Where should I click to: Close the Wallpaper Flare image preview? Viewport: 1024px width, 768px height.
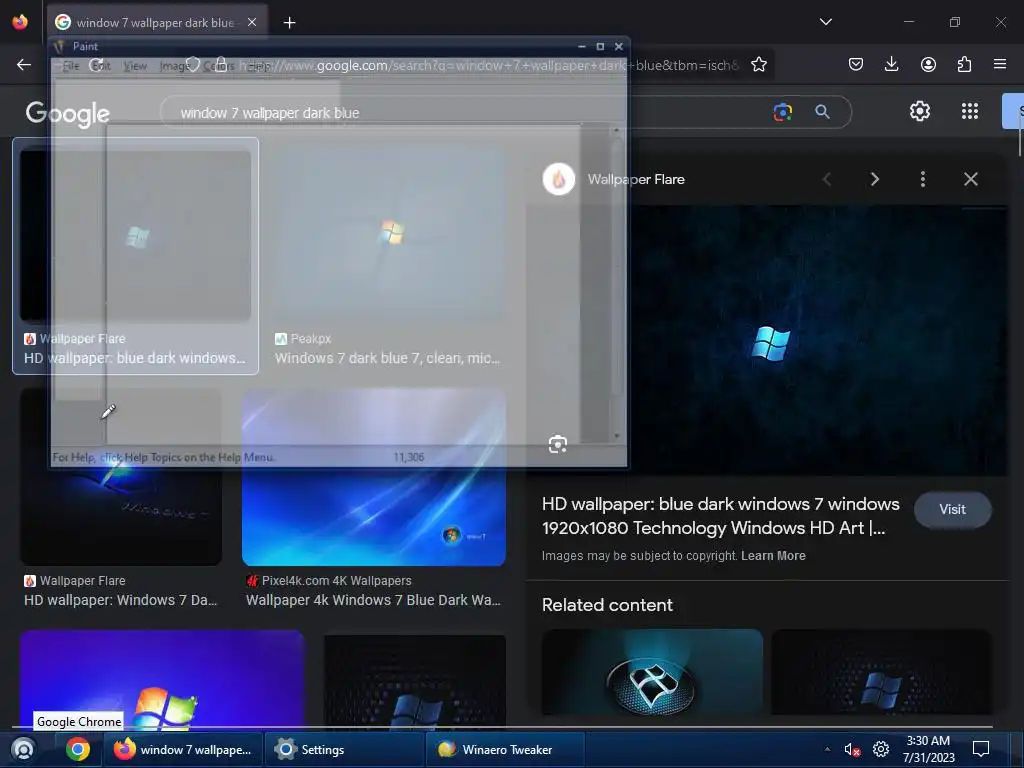(x=971, y=179)
